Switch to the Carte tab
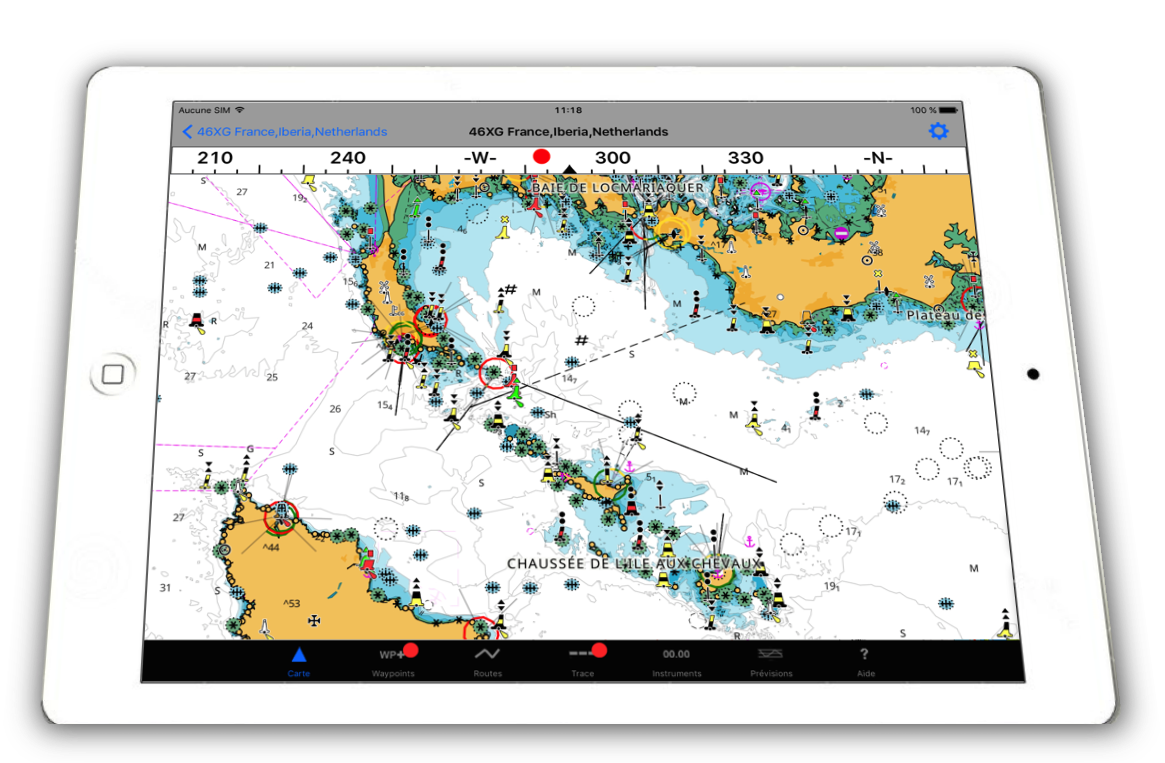Screen dimensions: 1165x763 click(299, 660)
